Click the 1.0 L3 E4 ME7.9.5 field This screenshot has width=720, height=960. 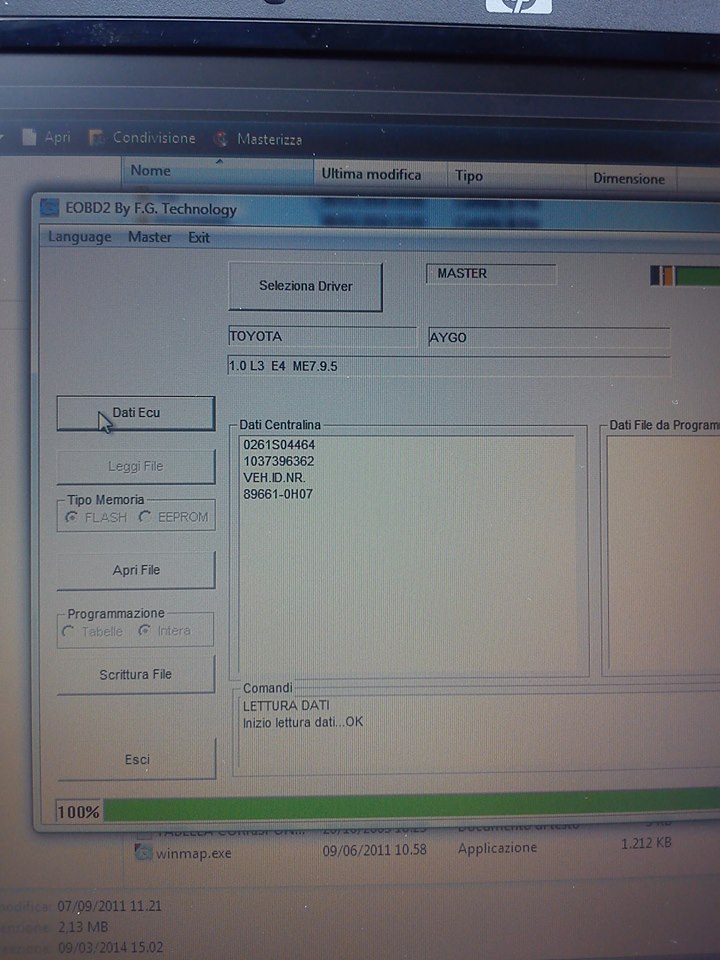tap(449, 366)
